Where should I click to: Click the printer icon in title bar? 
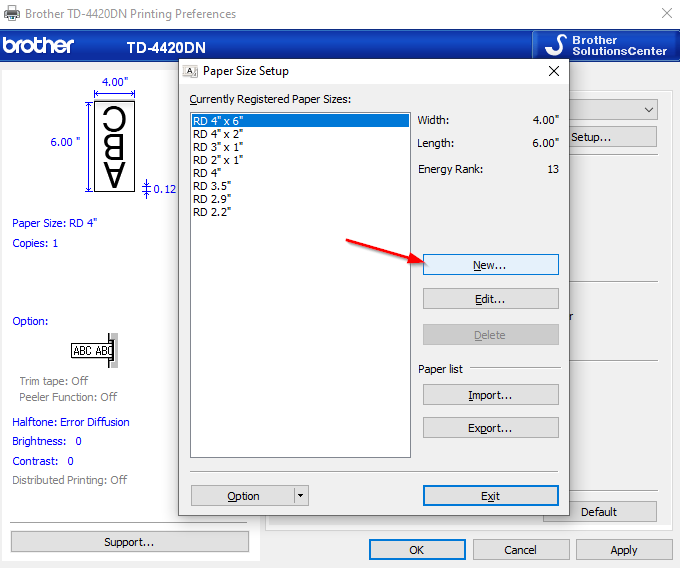tap(12, 13)
